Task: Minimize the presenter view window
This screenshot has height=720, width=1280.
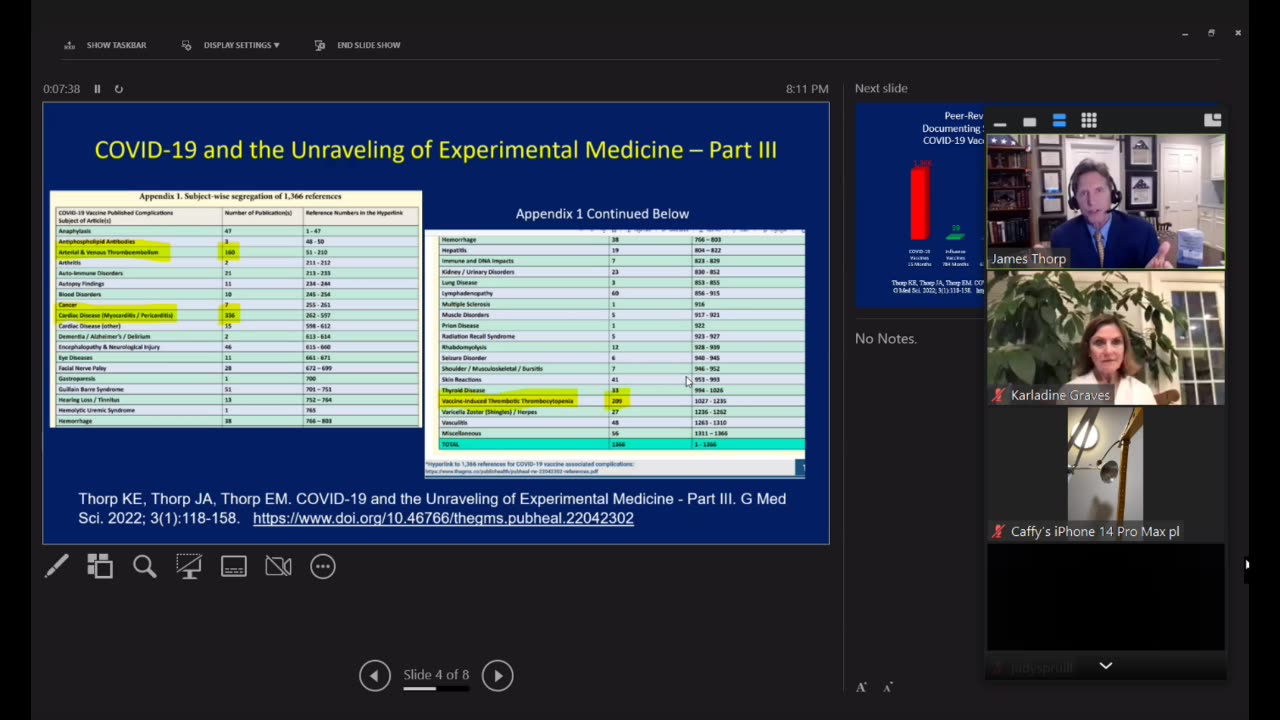Action: tap(1185, 33)
